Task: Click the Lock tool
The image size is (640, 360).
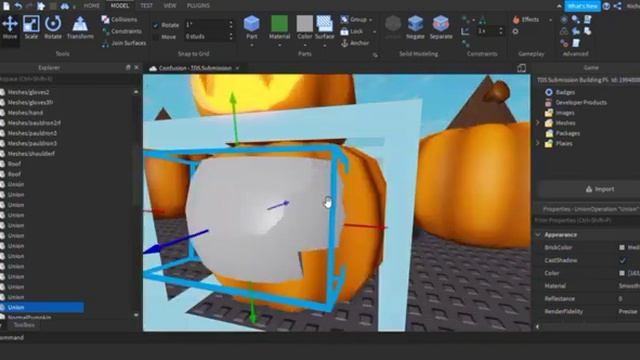Action: (352, 31)
